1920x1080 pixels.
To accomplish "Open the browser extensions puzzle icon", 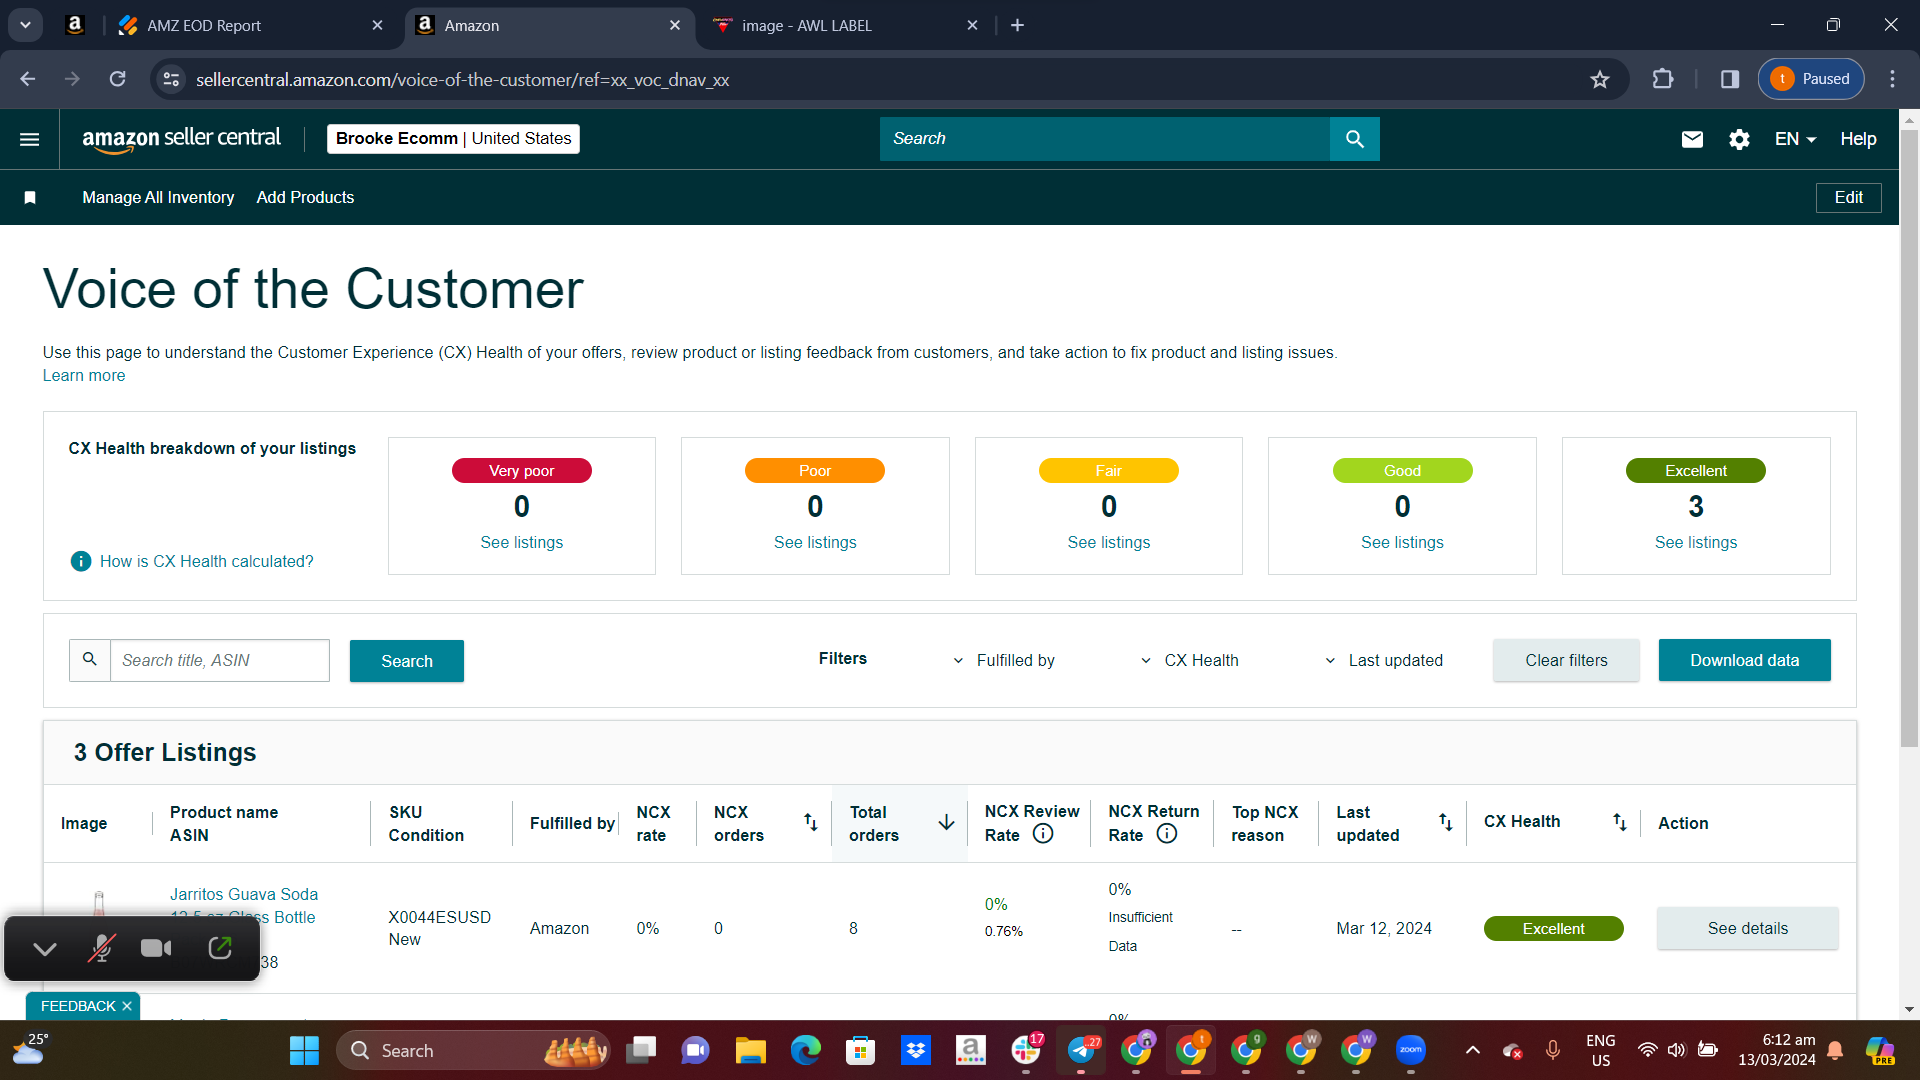I will pos(1663,79).
